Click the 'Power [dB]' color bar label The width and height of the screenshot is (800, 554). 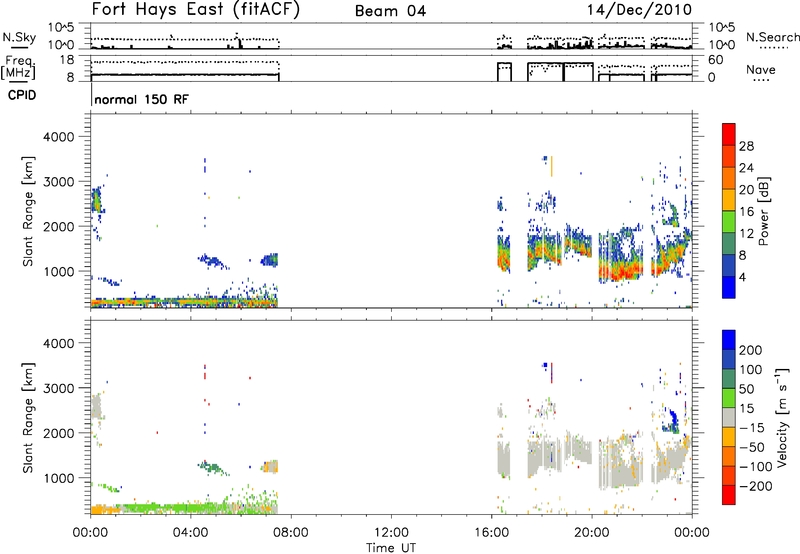pos(763,211)
